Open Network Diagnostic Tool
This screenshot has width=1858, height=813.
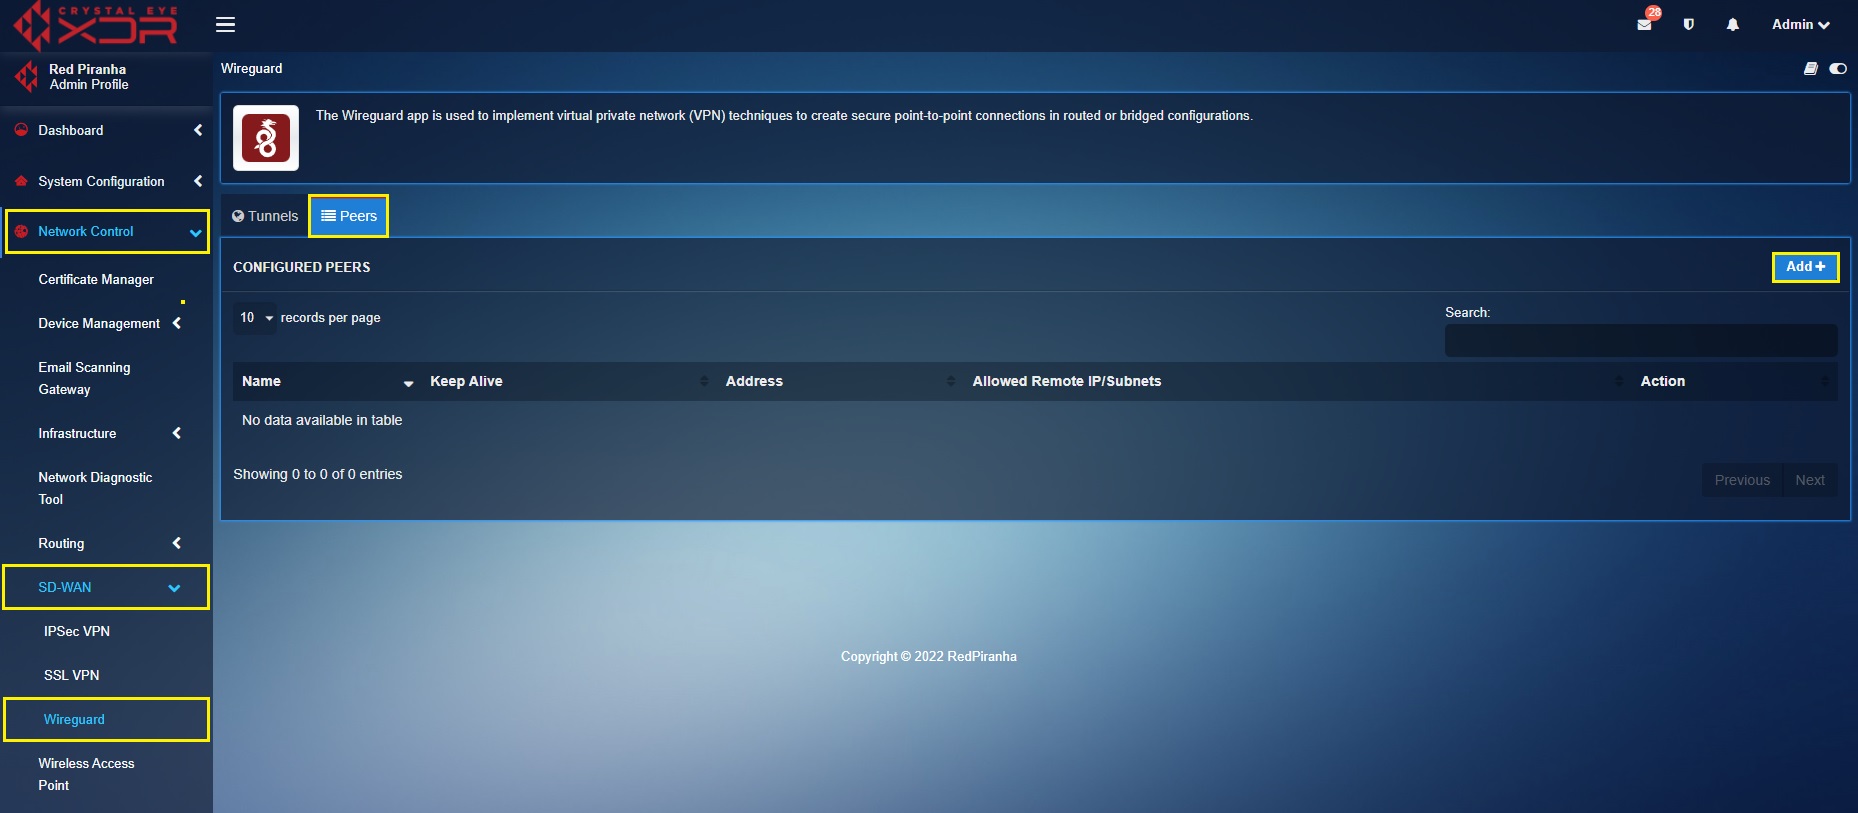pyautogui.click(x=95, y=488)
